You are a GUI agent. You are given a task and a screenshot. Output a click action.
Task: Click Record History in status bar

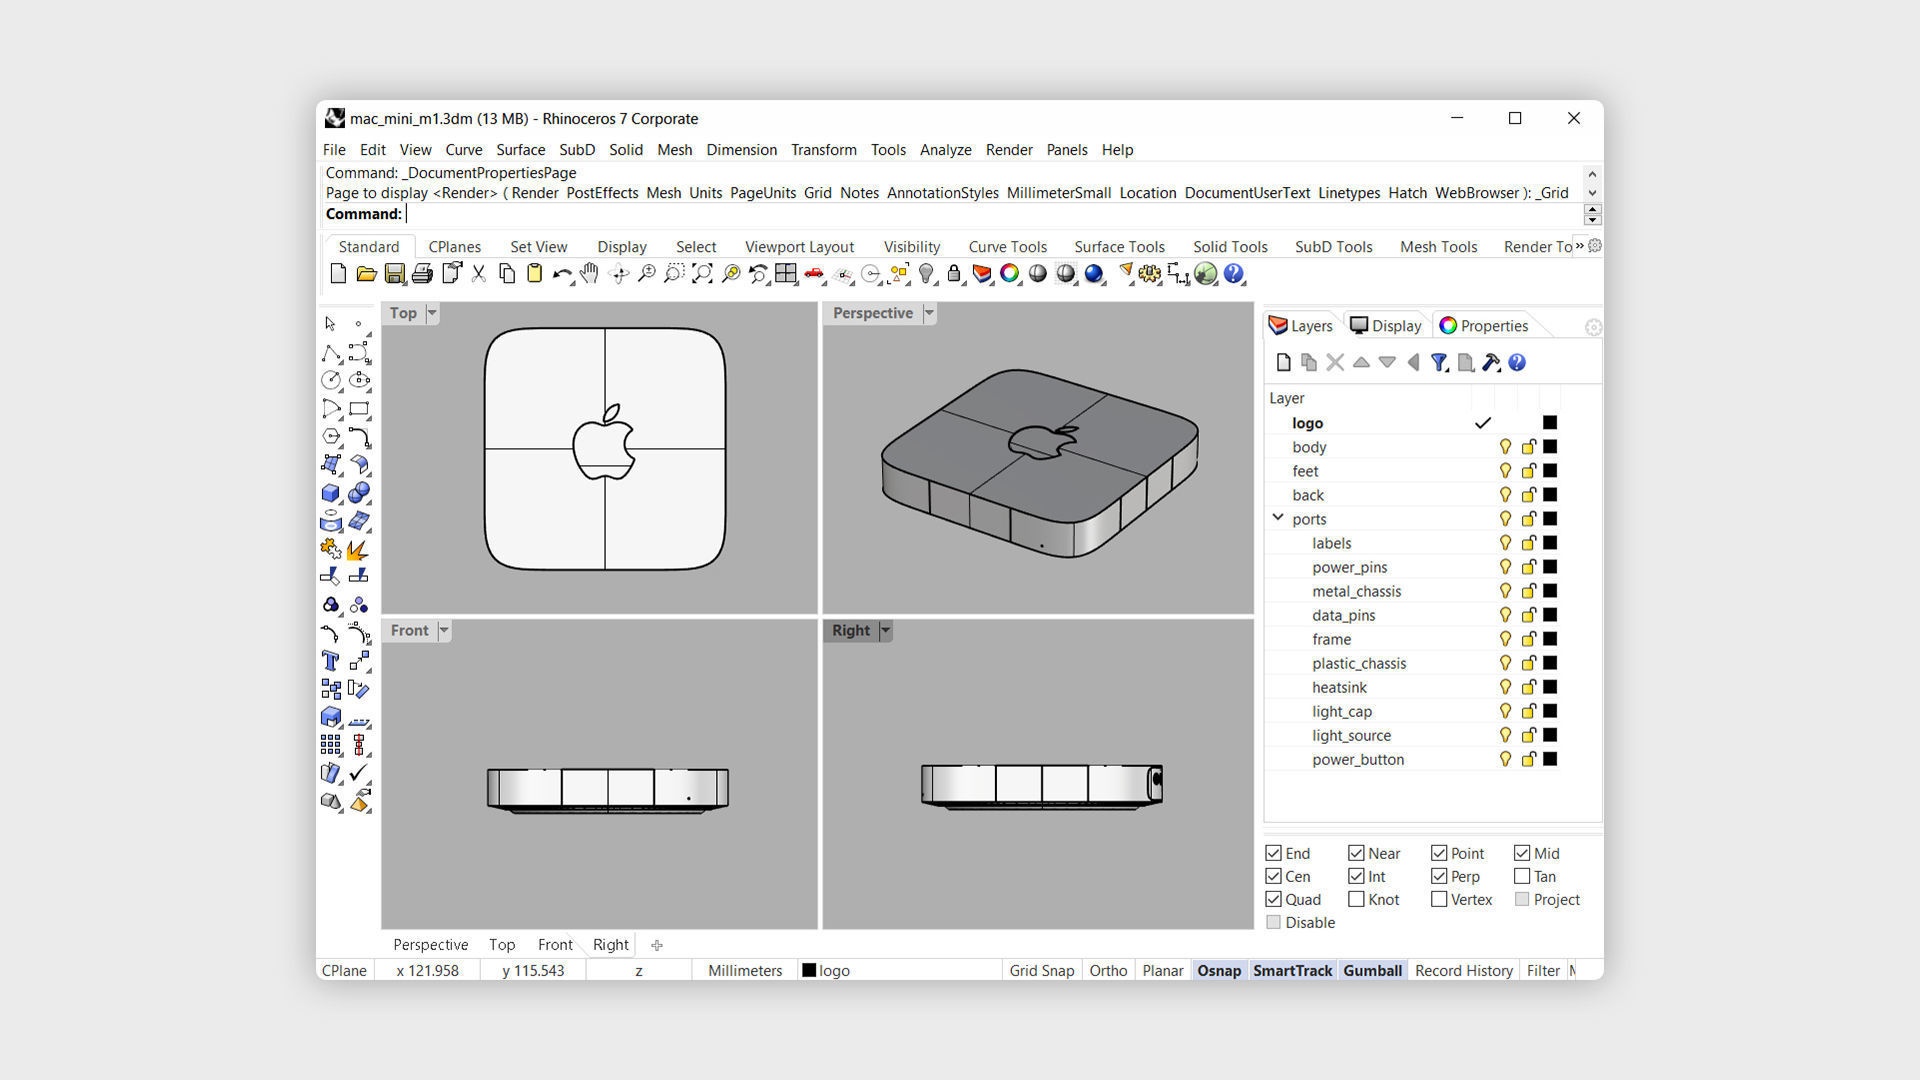pos(1464,971)
